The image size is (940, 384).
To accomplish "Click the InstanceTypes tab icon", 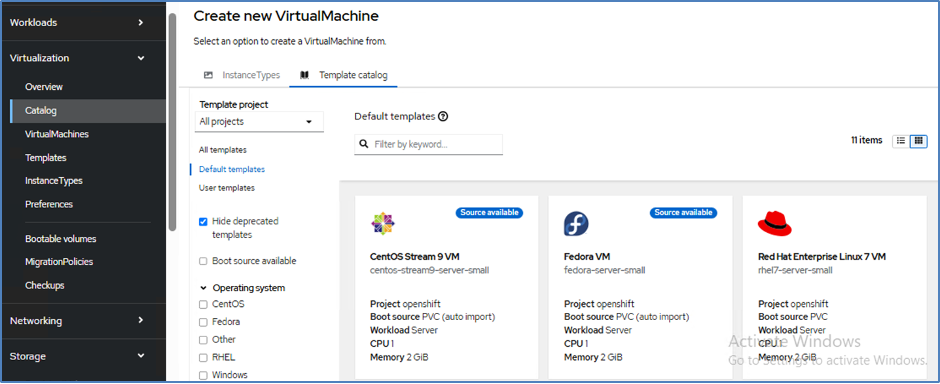I will [x=209, y=75].
